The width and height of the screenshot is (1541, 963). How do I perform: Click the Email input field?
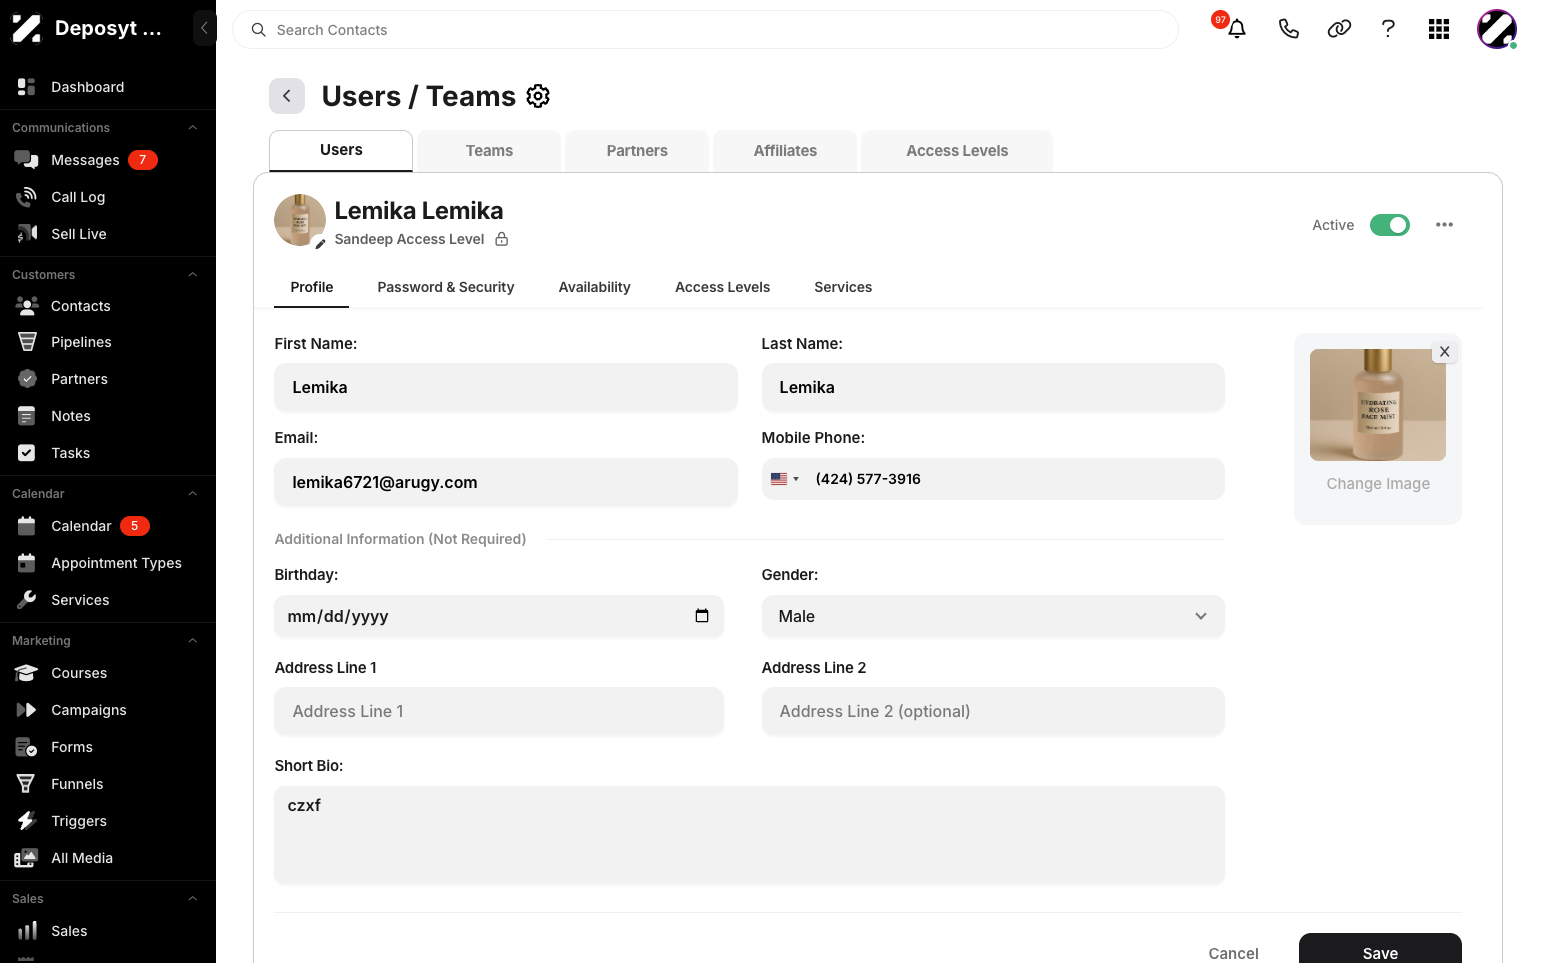click(506, 482)
